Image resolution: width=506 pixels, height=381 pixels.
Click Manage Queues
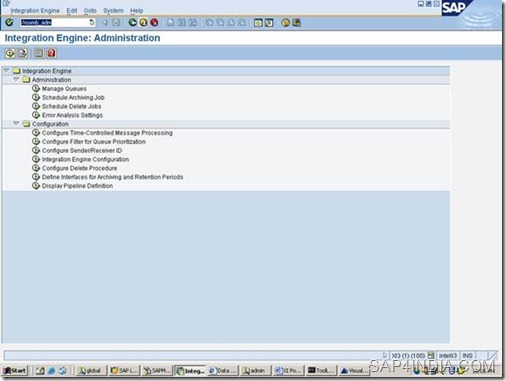[64, 89]
